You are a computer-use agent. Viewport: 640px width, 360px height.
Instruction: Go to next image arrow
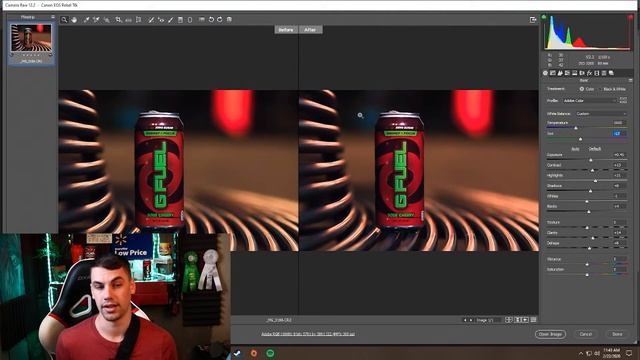tap(471, 320)
